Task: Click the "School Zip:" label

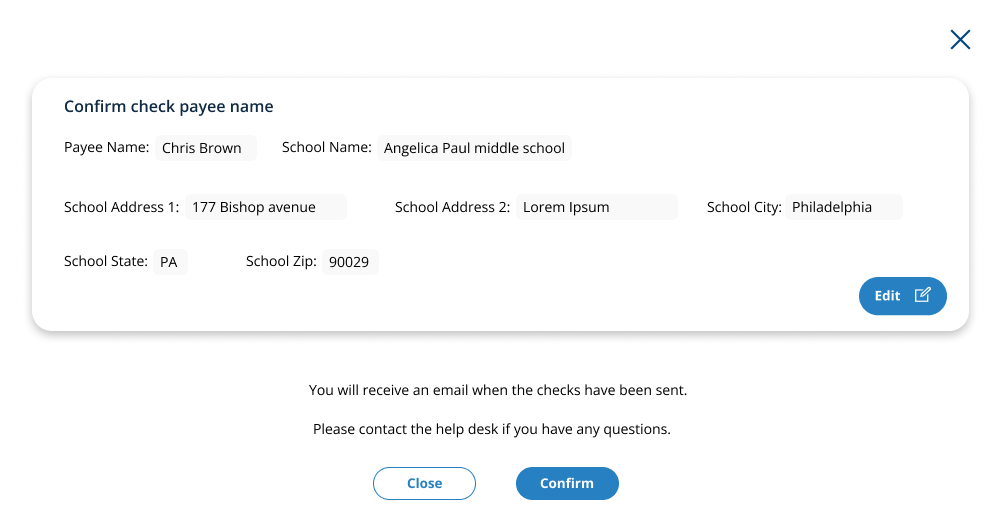Action: pos(281,261)
